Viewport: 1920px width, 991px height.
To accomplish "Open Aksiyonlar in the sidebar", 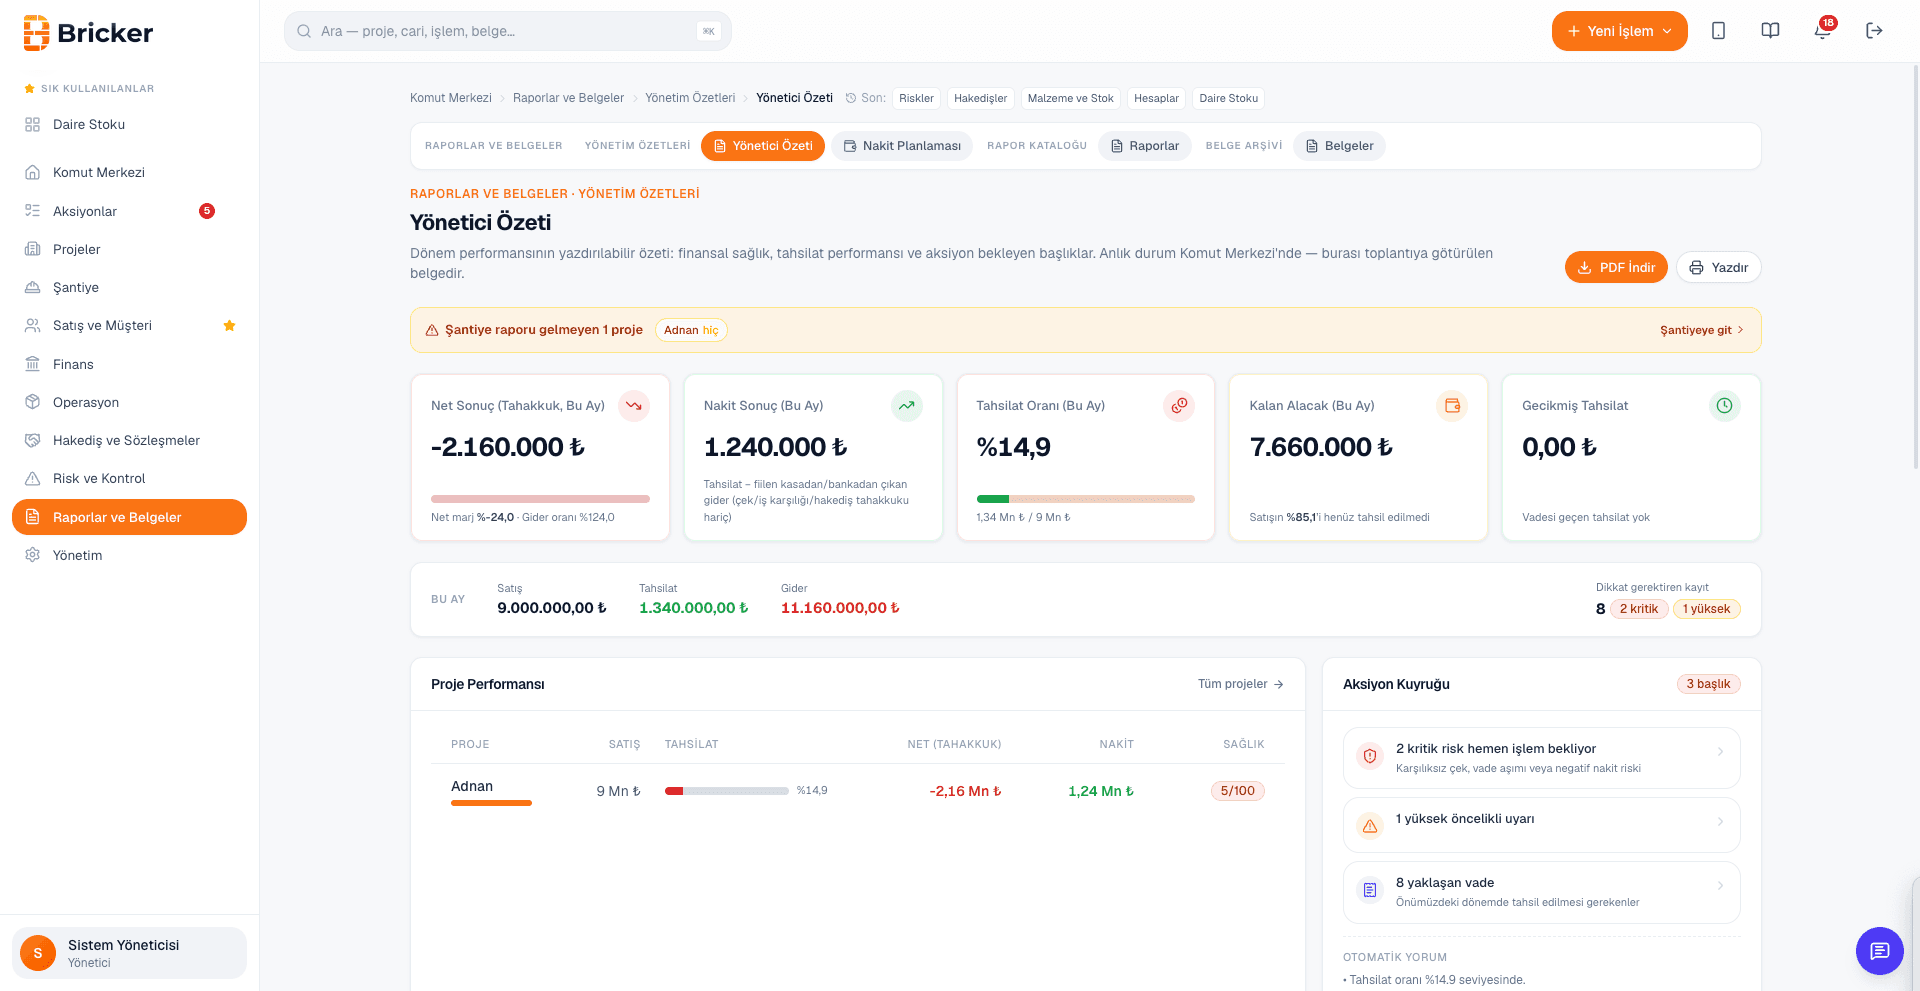I will click(129, 211).
